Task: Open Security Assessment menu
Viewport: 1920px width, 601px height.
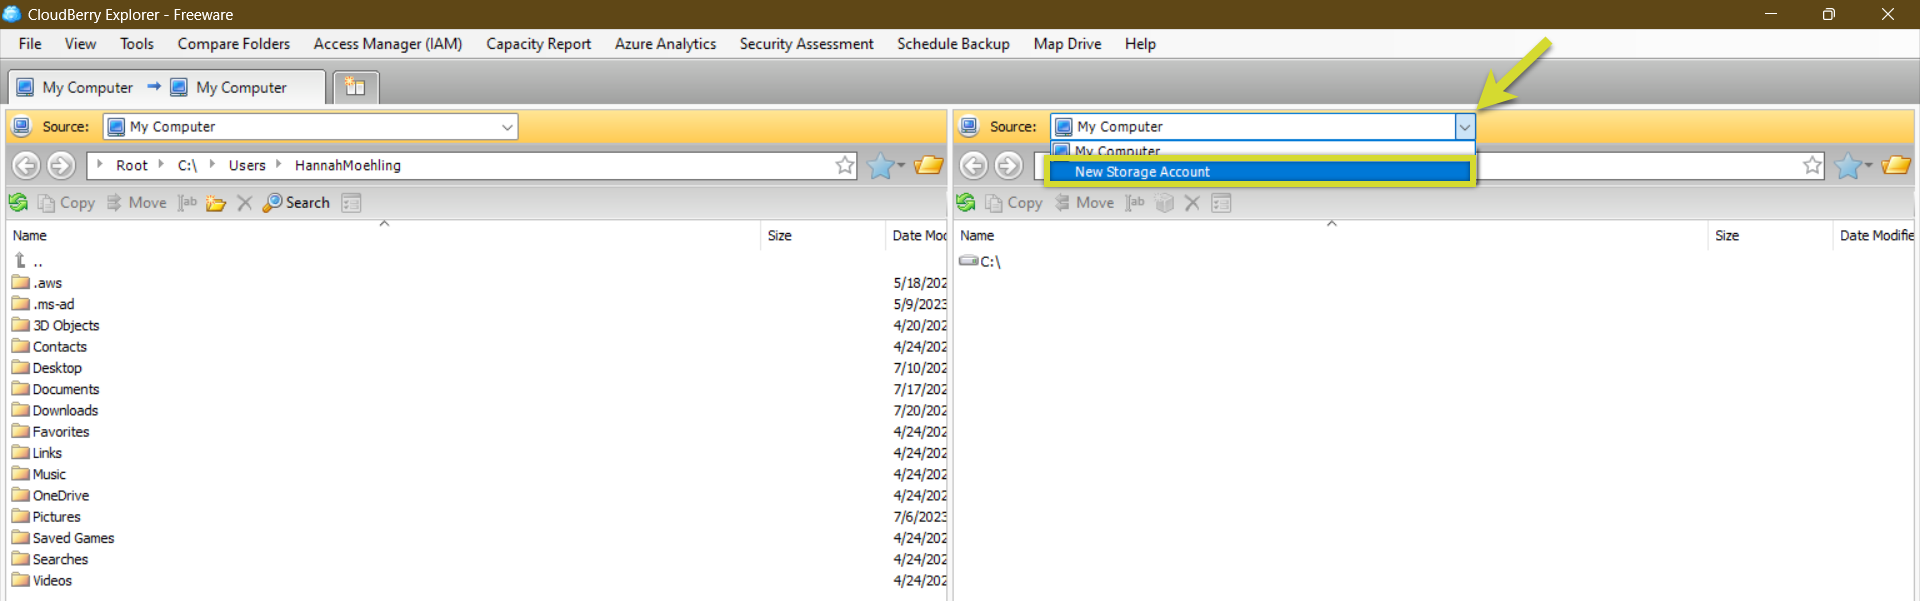Action: pos(807,44)
